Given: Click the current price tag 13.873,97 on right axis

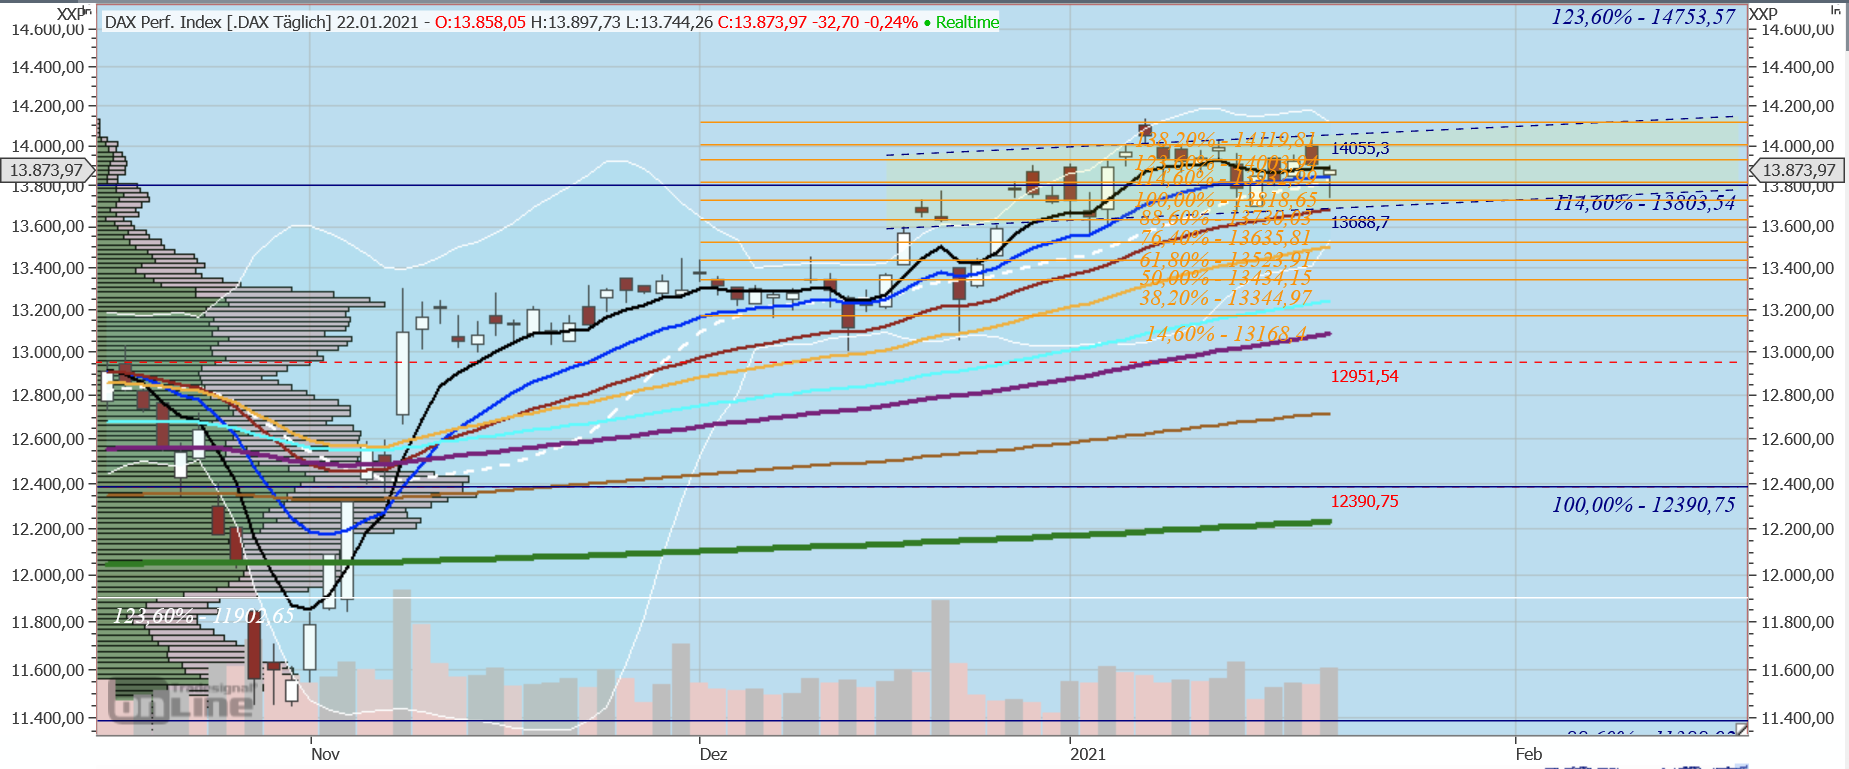Looking at the screenshot, I should 1798,170.
